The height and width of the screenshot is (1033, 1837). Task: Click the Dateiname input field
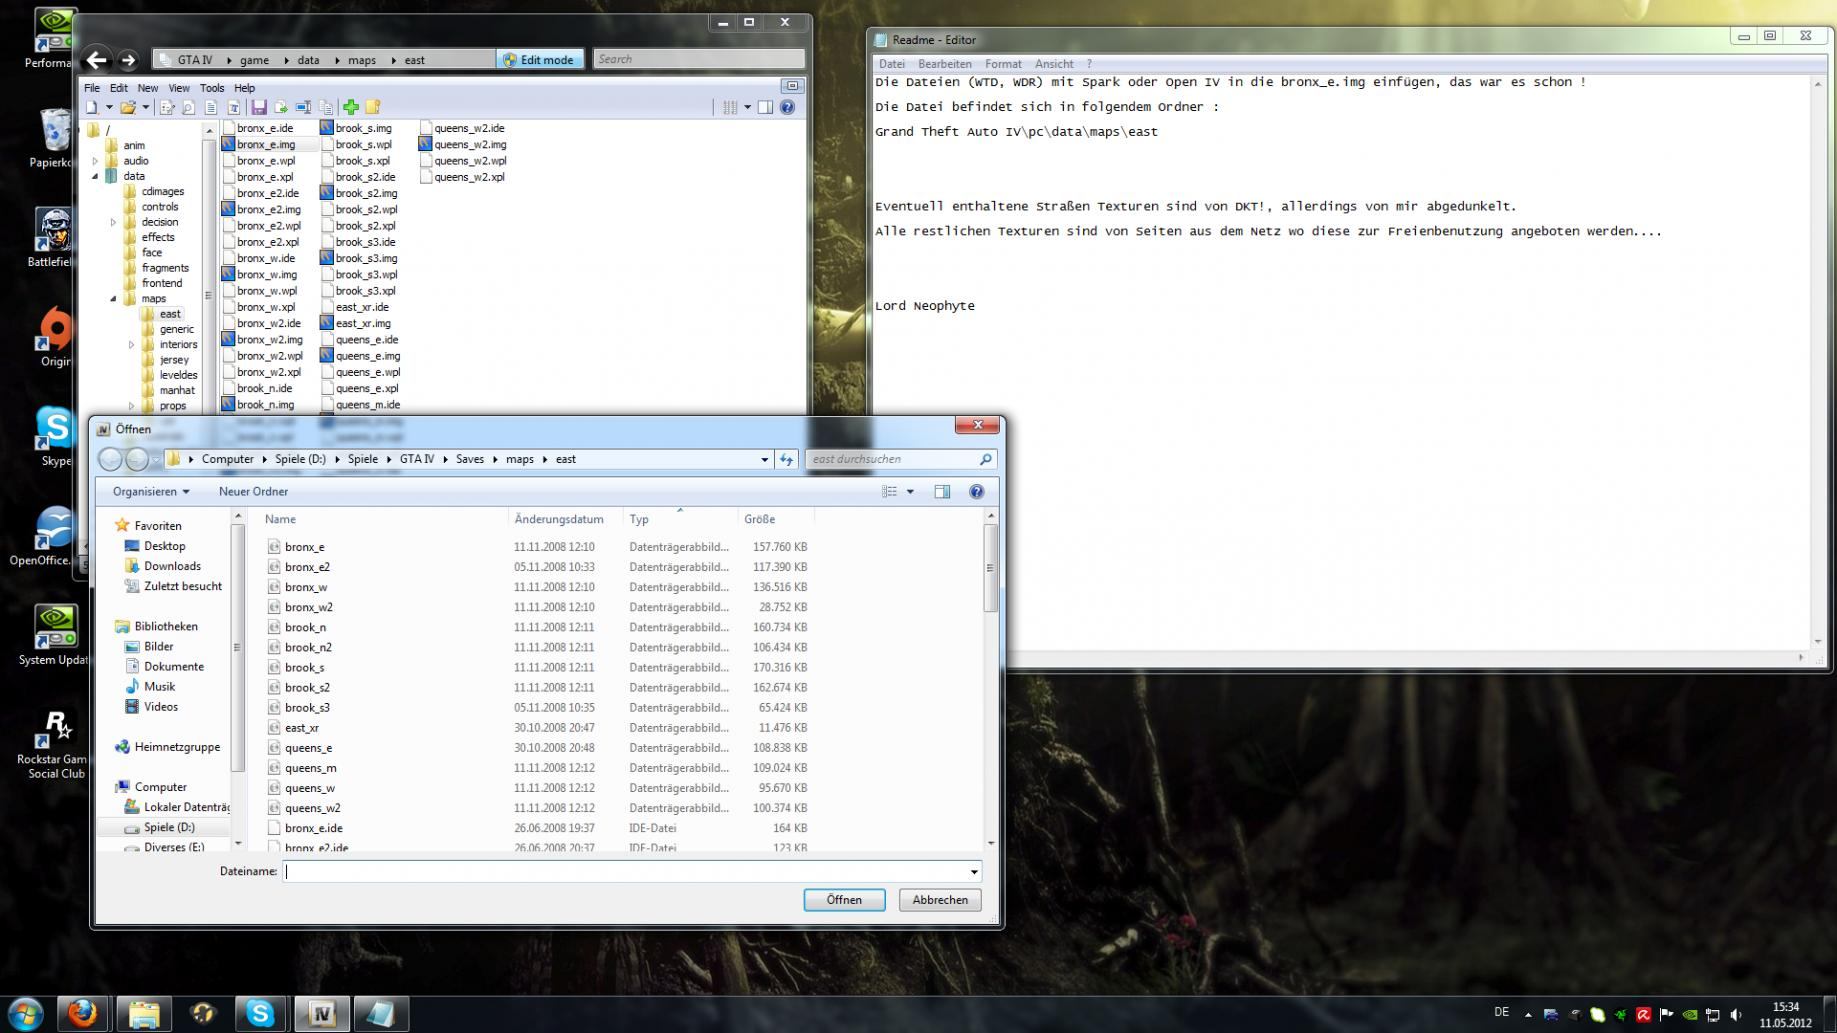[625, 871]
